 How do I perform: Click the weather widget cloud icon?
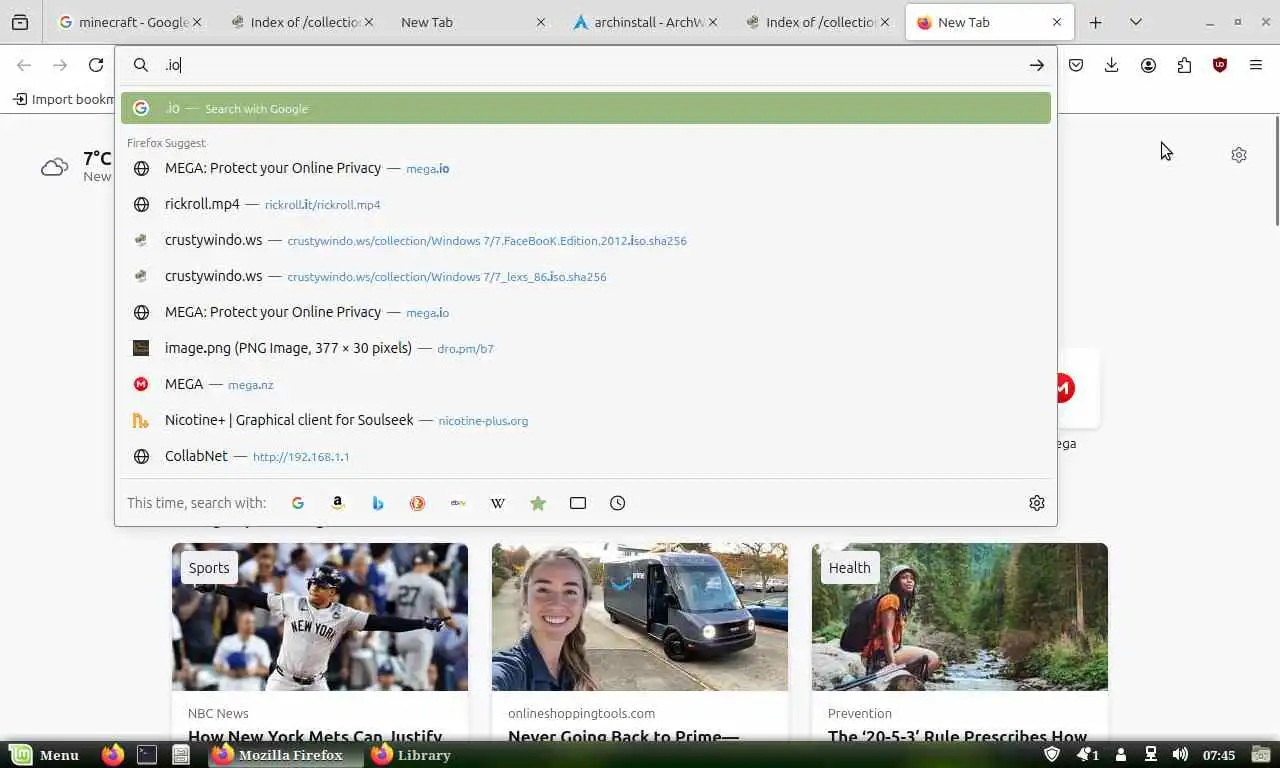click(x=54, y=167)
